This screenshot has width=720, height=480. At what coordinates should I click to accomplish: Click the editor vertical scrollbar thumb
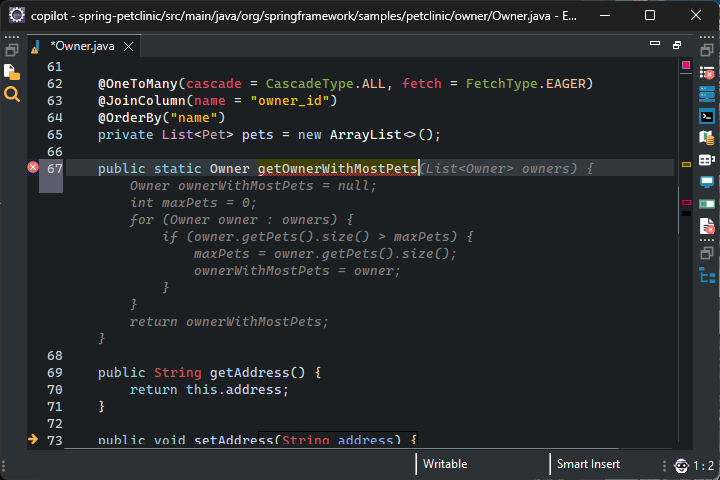[x=678, y=210]
